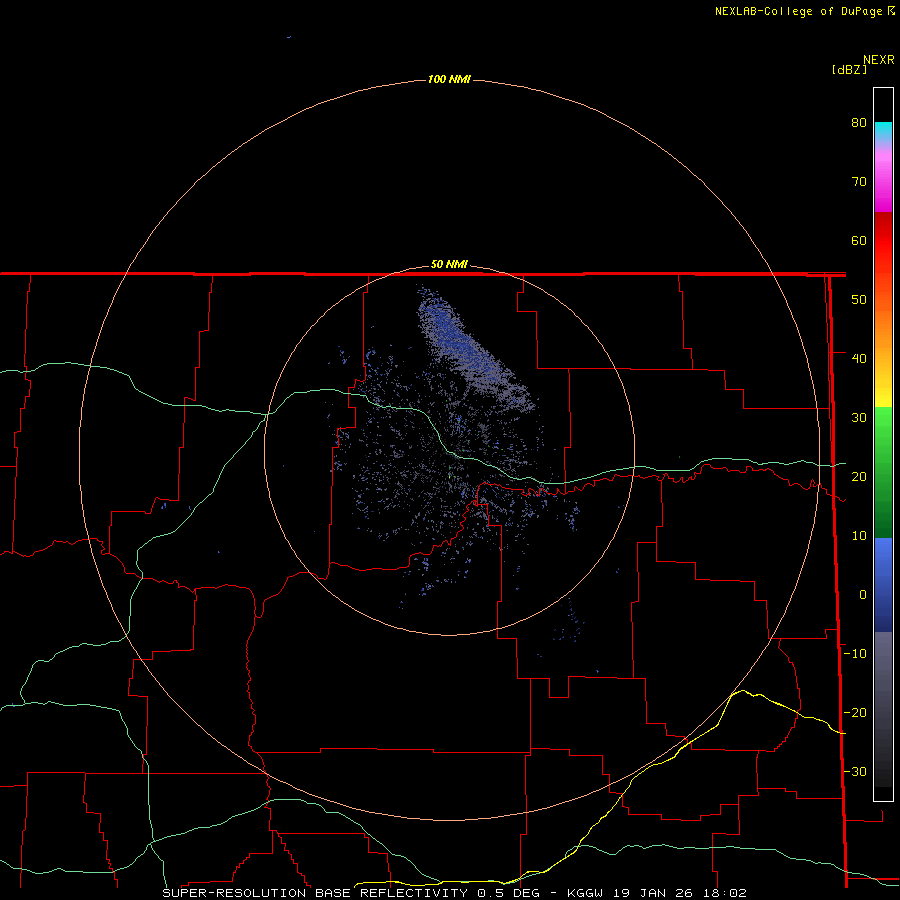Viewport: 900px width, 900px height.
Task: Click the 70 dBZ scale value
Action: tap(859, 182)
